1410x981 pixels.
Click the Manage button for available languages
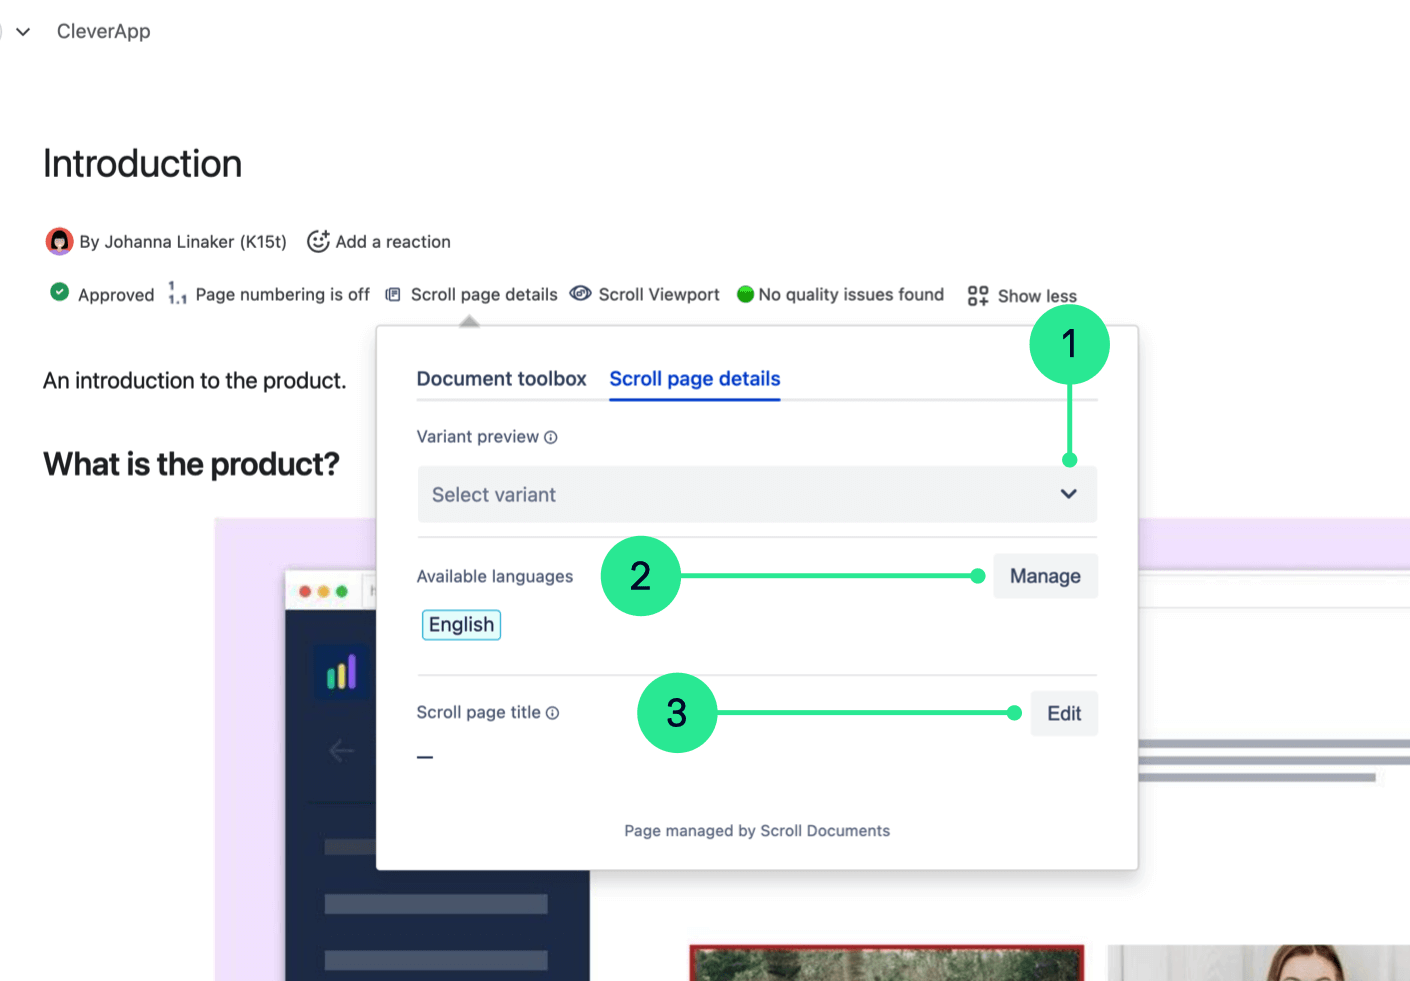pyautogui.click(x=1044, y=576)
